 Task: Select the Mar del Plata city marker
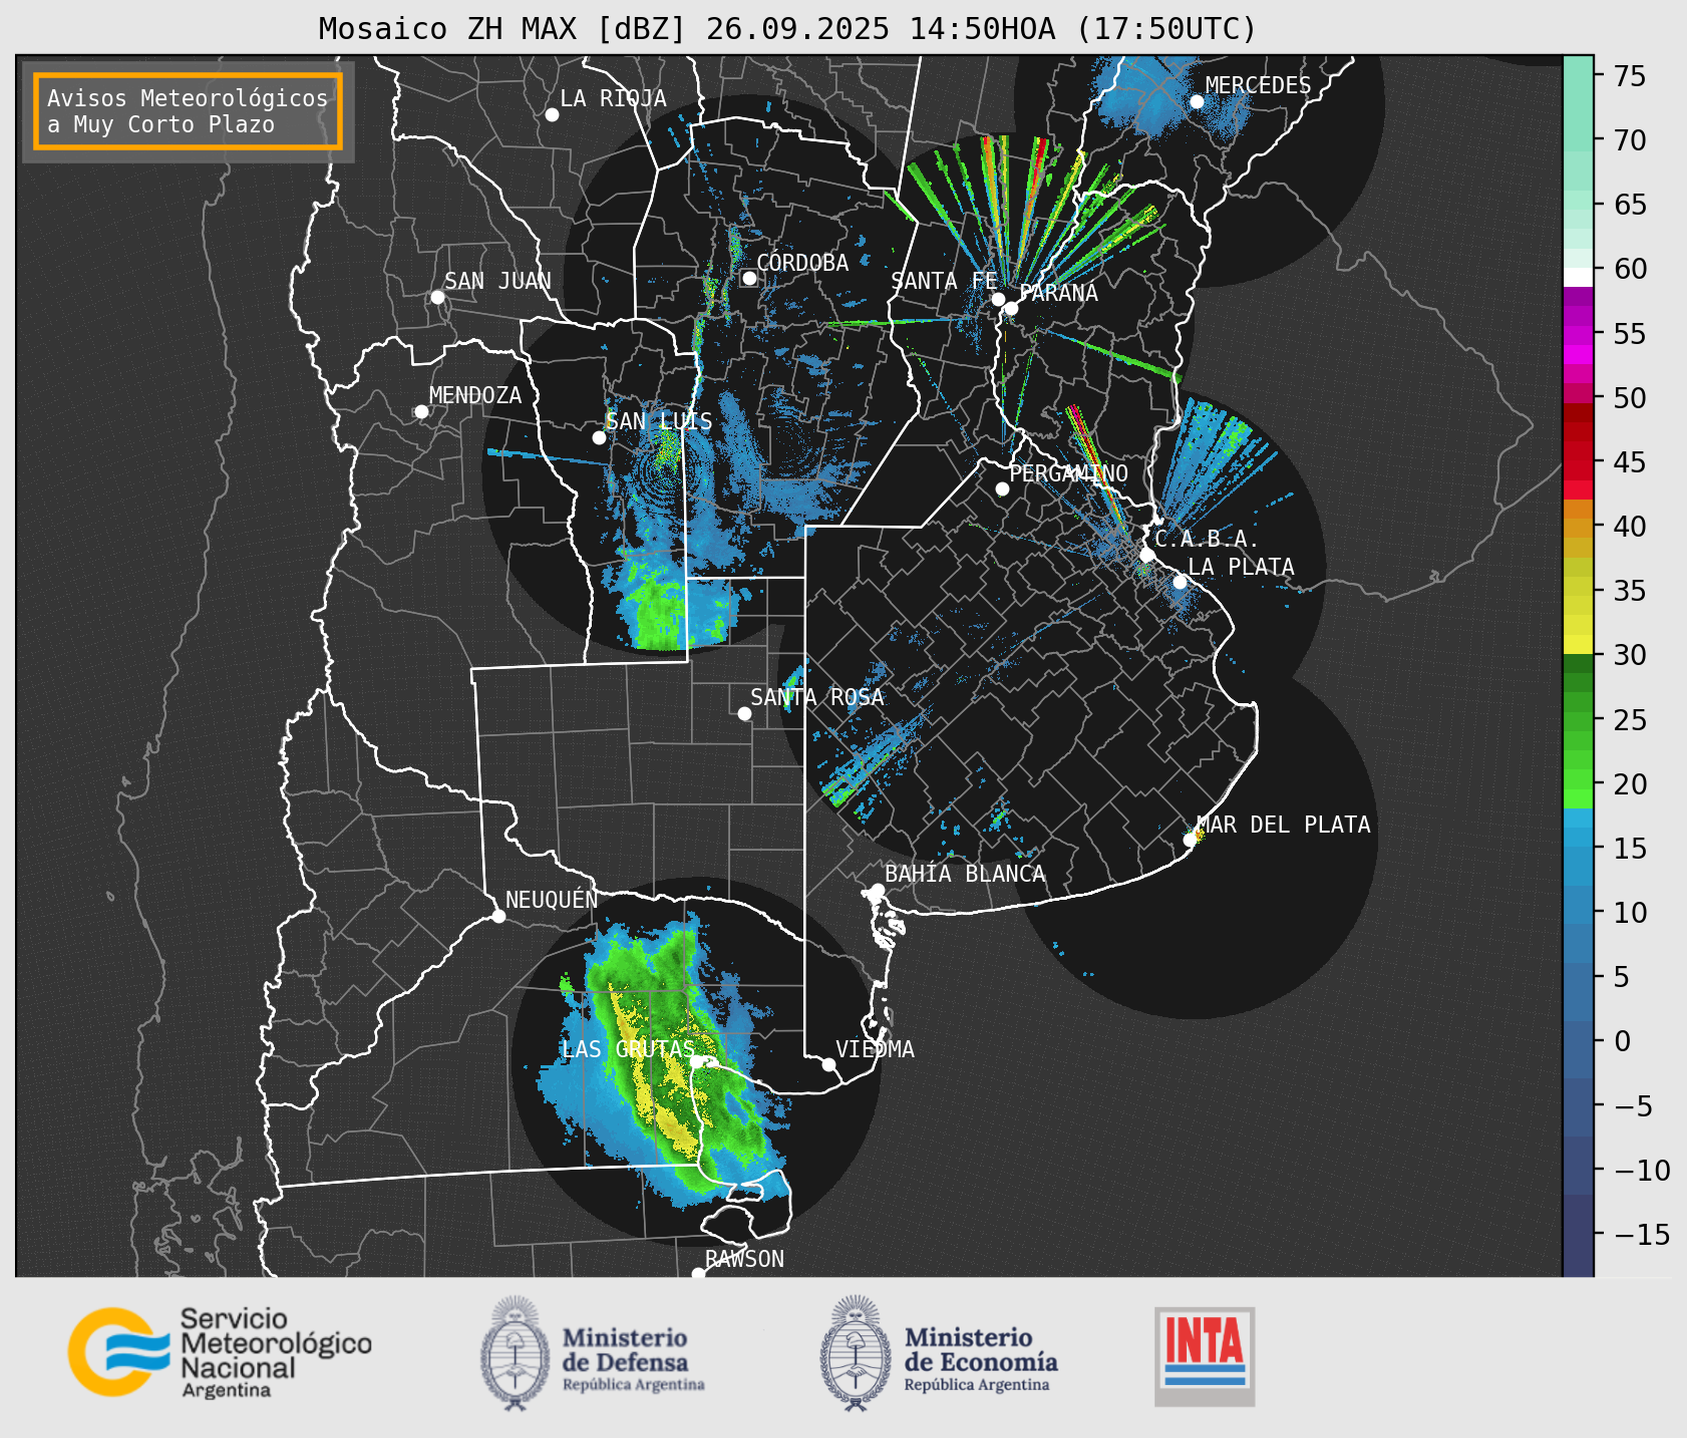point(1190,840)
